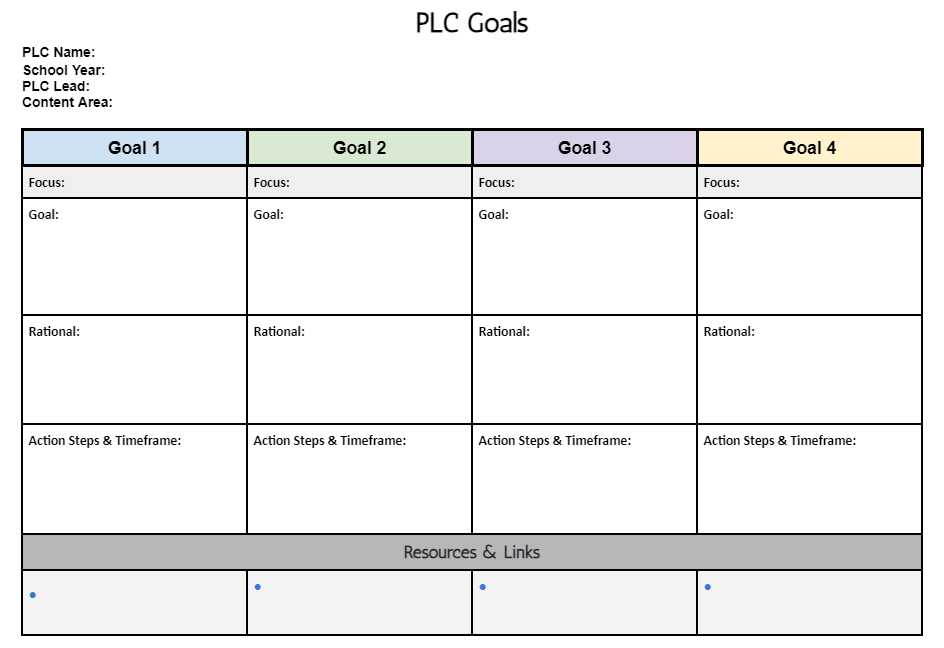Click the Rational cell under Goal 1
944x648 pixels.
(x=135, y=370)
